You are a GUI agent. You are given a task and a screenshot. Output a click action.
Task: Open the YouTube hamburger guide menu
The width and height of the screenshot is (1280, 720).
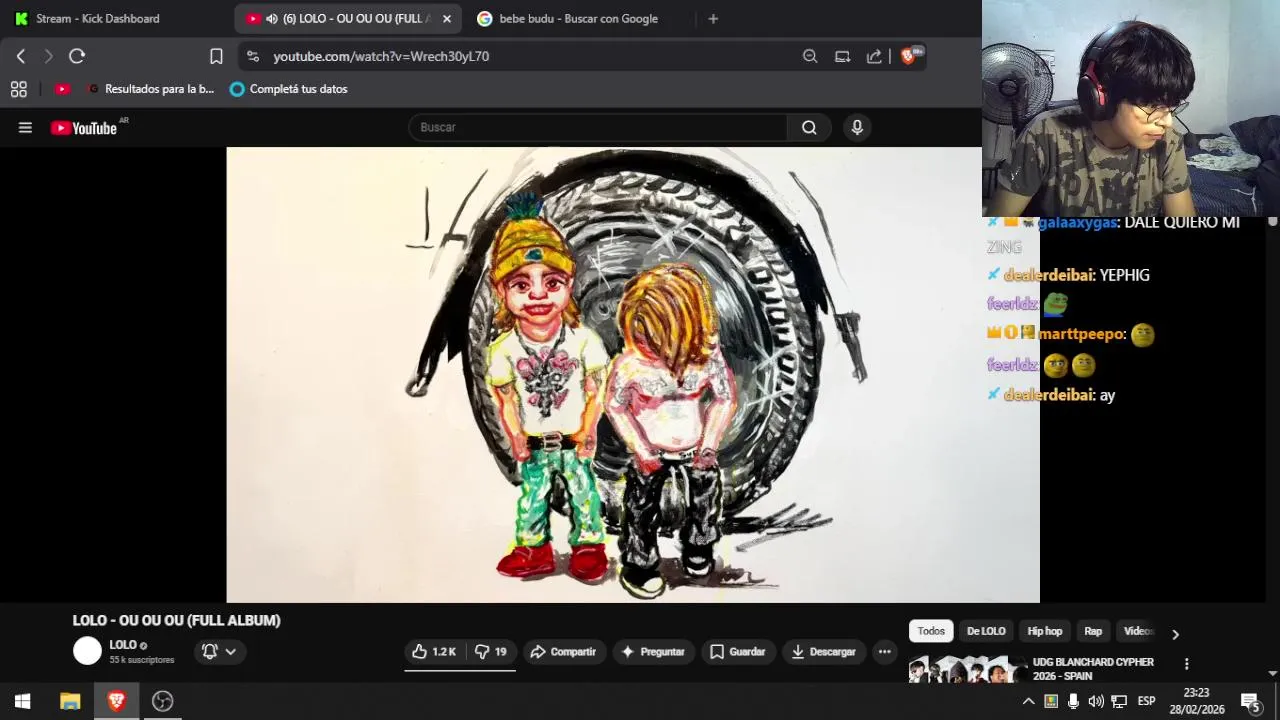pos(25,127)
